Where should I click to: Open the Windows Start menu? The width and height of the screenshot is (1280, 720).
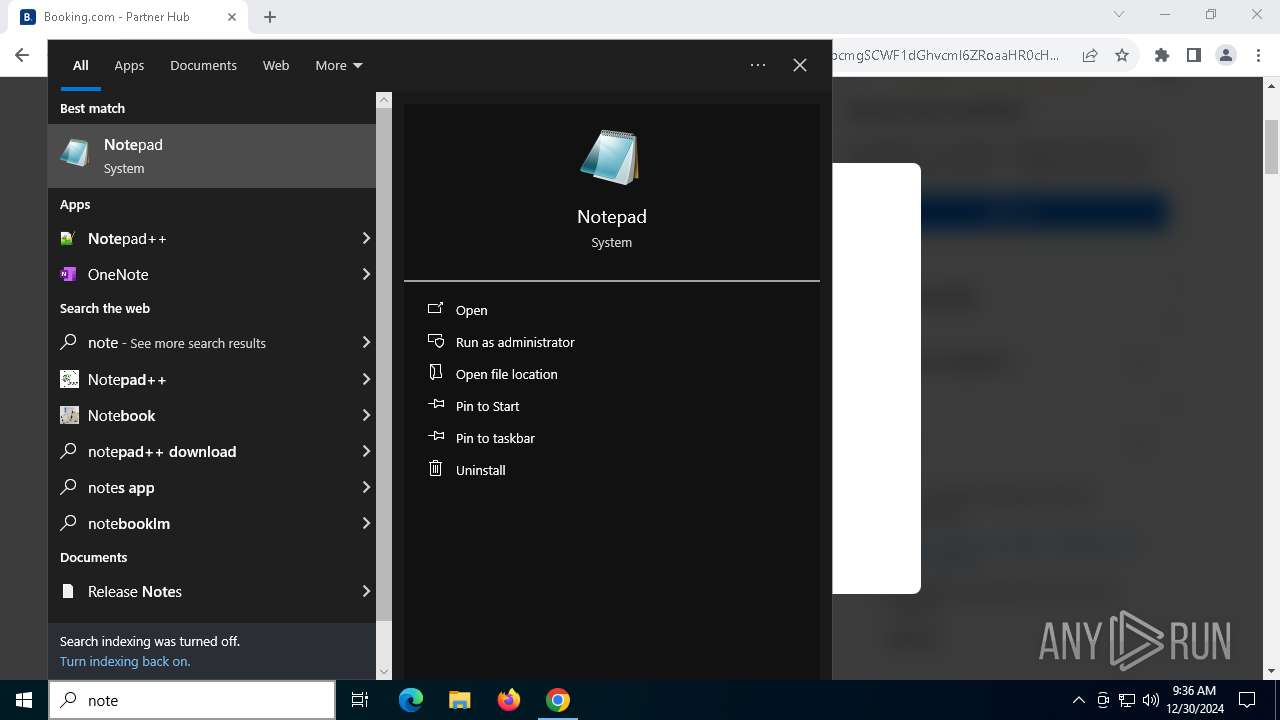(x=24, y=700)
